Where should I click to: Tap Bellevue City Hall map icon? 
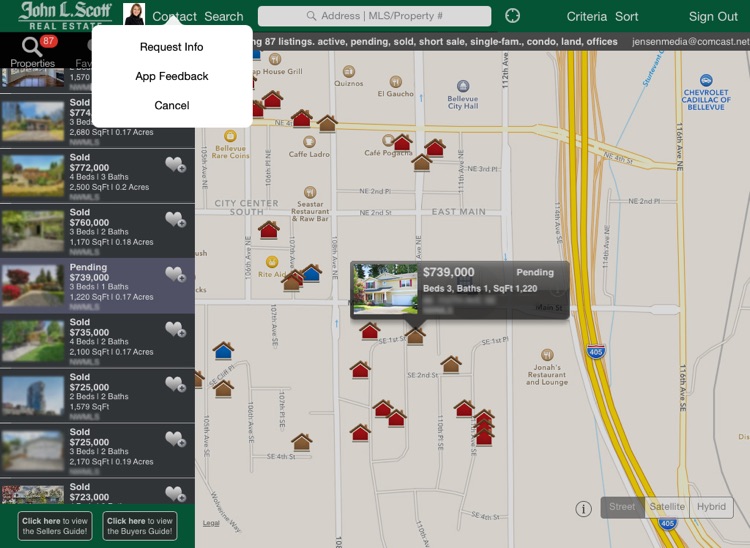(x=463, y=86)
